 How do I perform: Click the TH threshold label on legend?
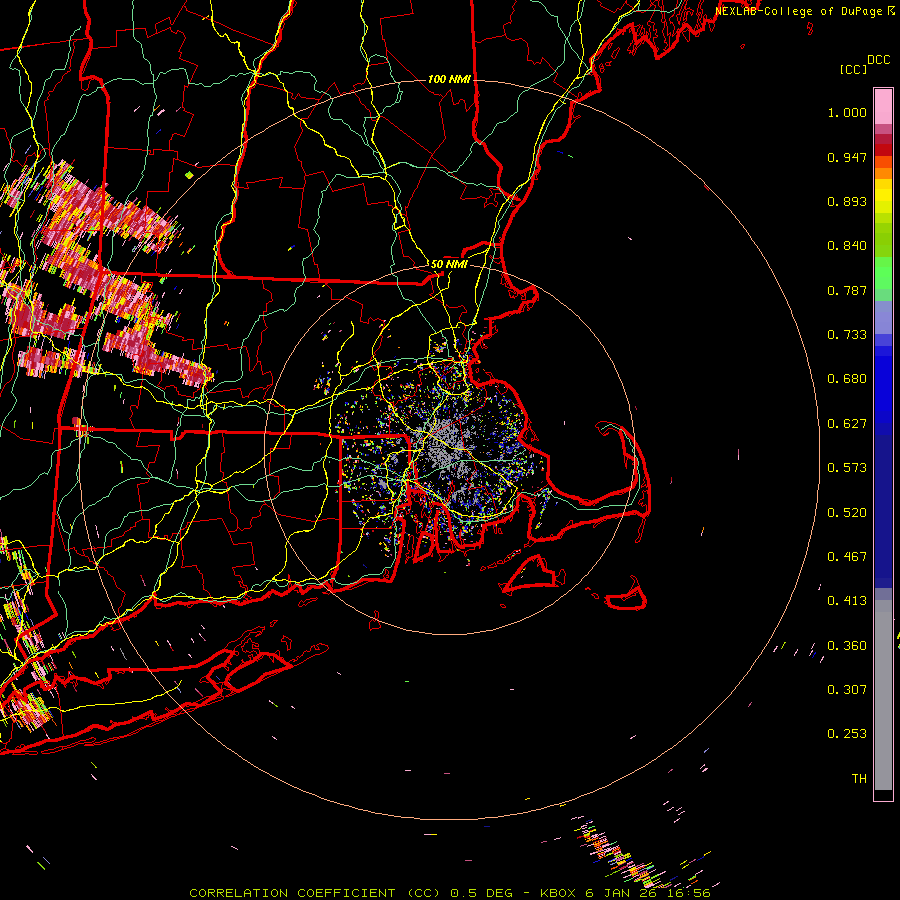click(x=859, y=779)
